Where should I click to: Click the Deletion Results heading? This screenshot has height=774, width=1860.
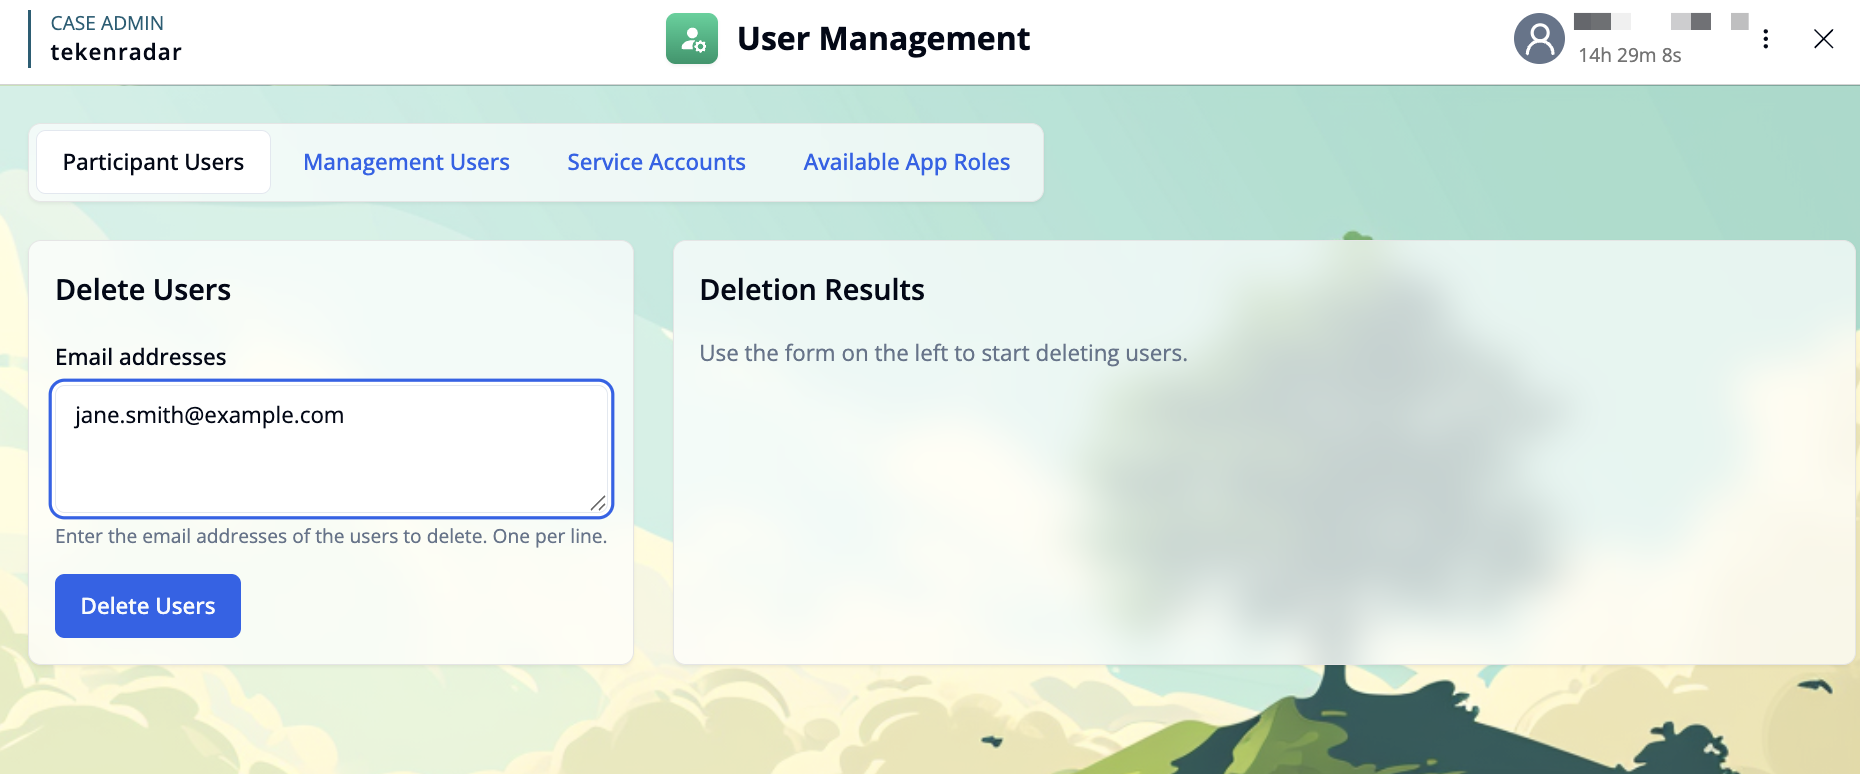(x=812, y=290)
